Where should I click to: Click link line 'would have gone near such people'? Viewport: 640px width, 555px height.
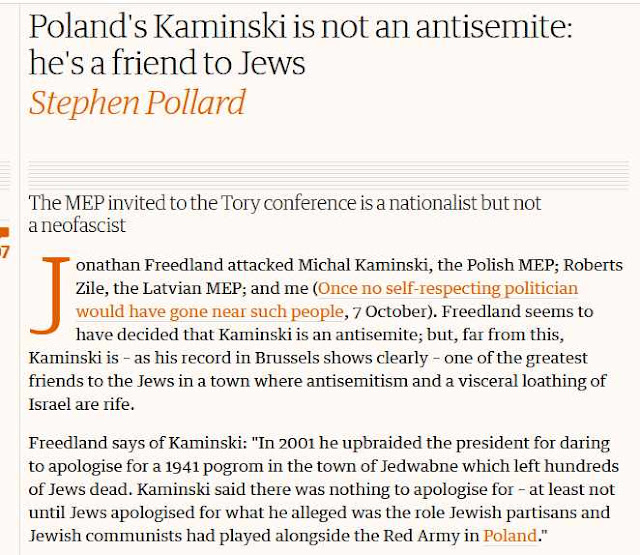point(210,311)
